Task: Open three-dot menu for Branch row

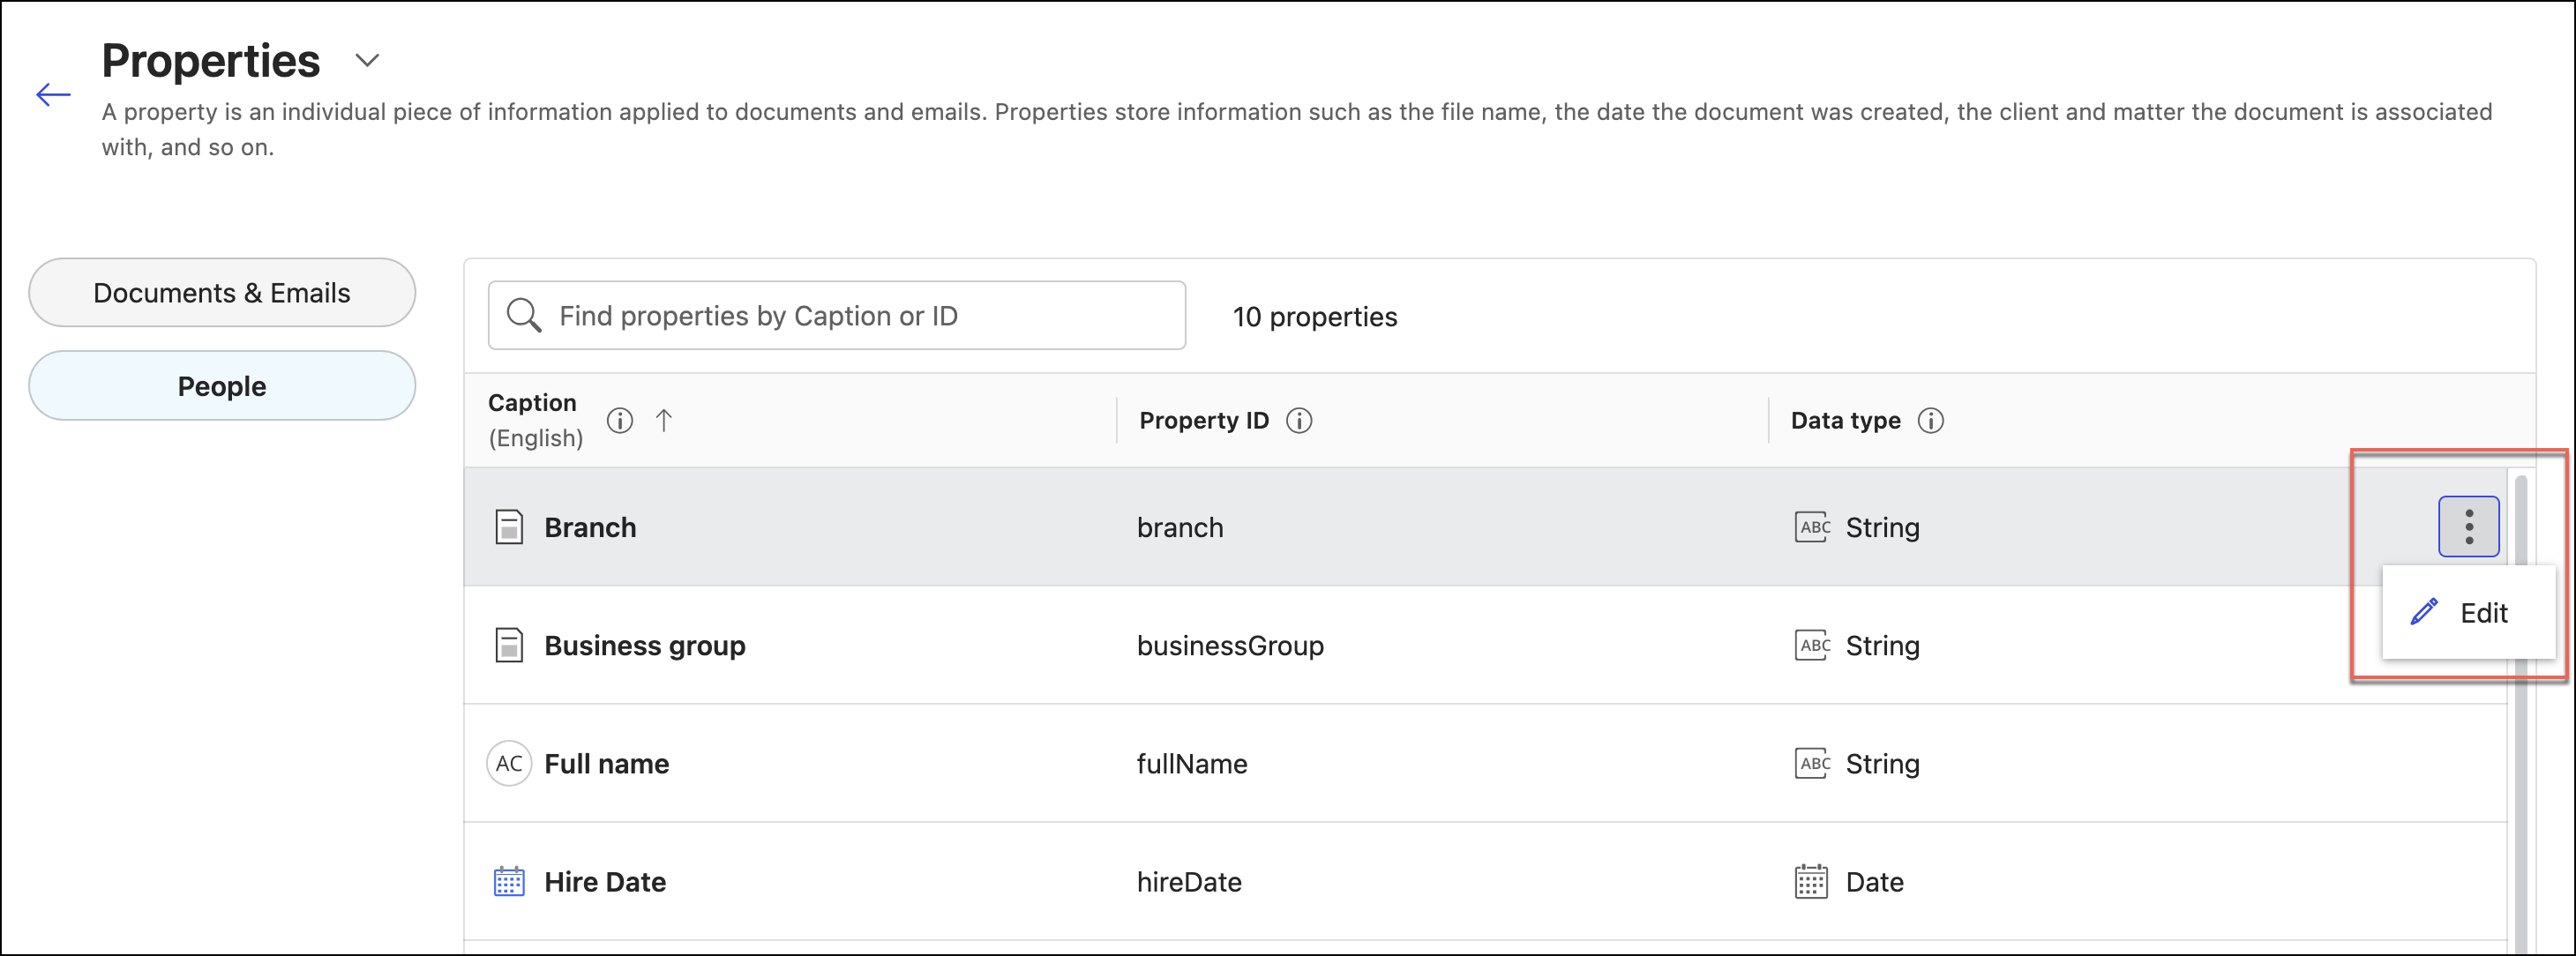Action: (2467, 527)
